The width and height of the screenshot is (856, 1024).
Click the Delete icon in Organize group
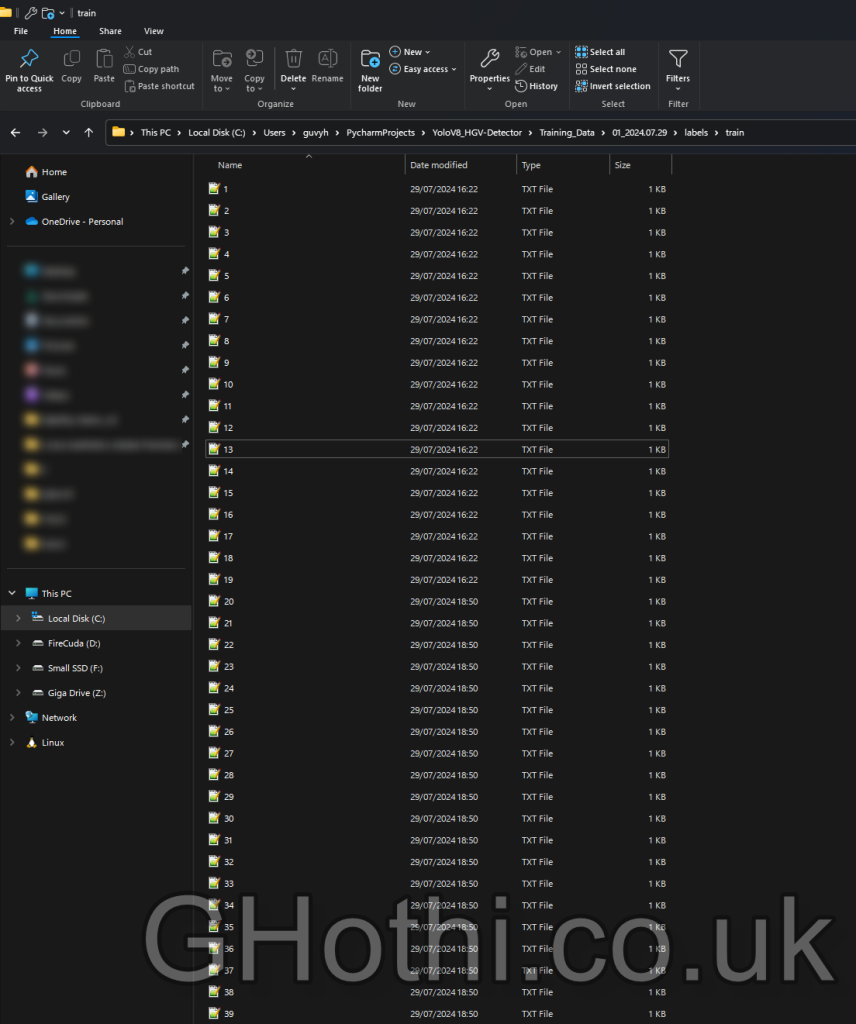pyautogui.click(x=293, y=62)
